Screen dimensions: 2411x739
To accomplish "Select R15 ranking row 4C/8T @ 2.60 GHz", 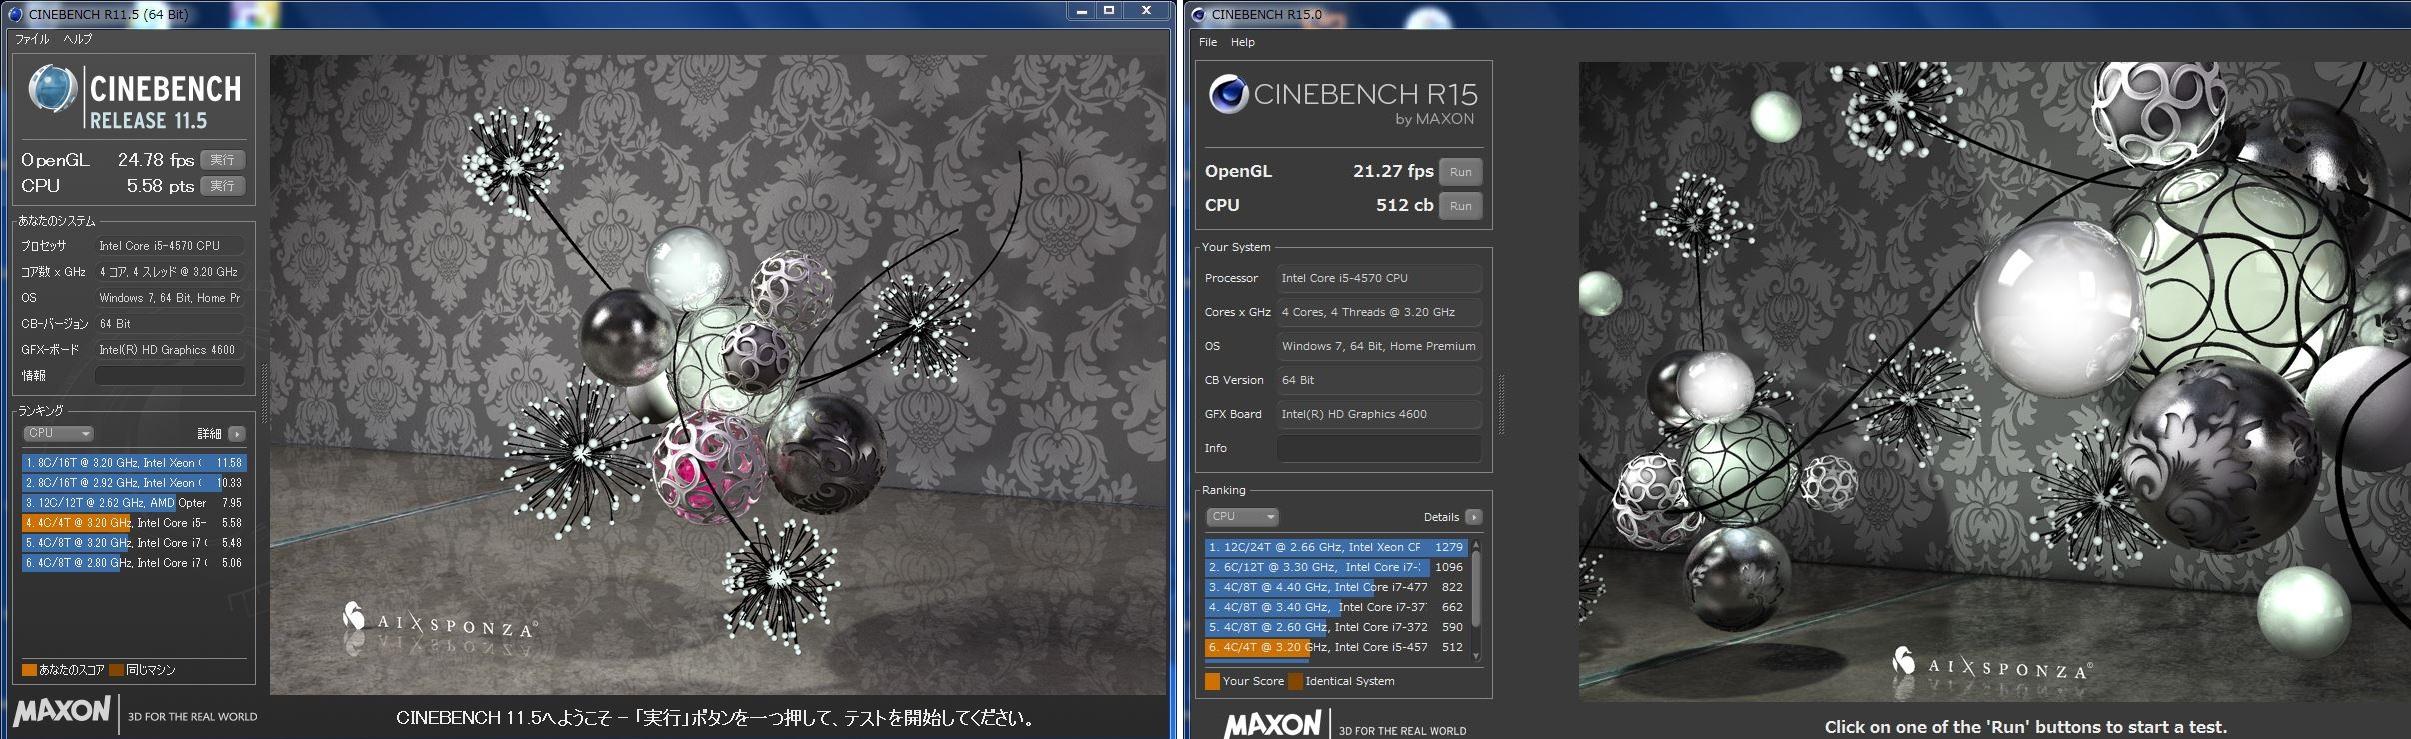I will [x=1336, y=627].
